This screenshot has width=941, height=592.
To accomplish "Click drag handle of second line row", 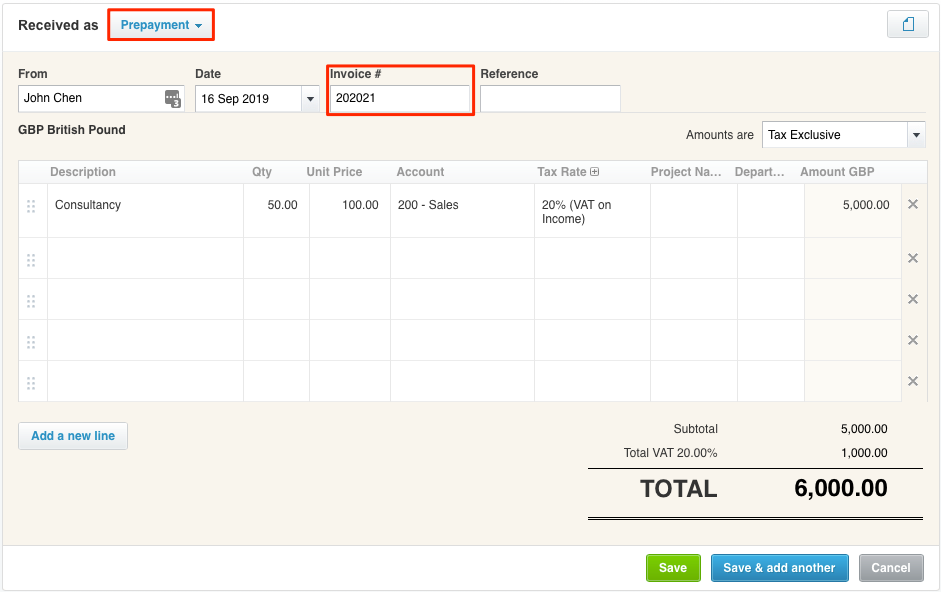I will point(31,260).
